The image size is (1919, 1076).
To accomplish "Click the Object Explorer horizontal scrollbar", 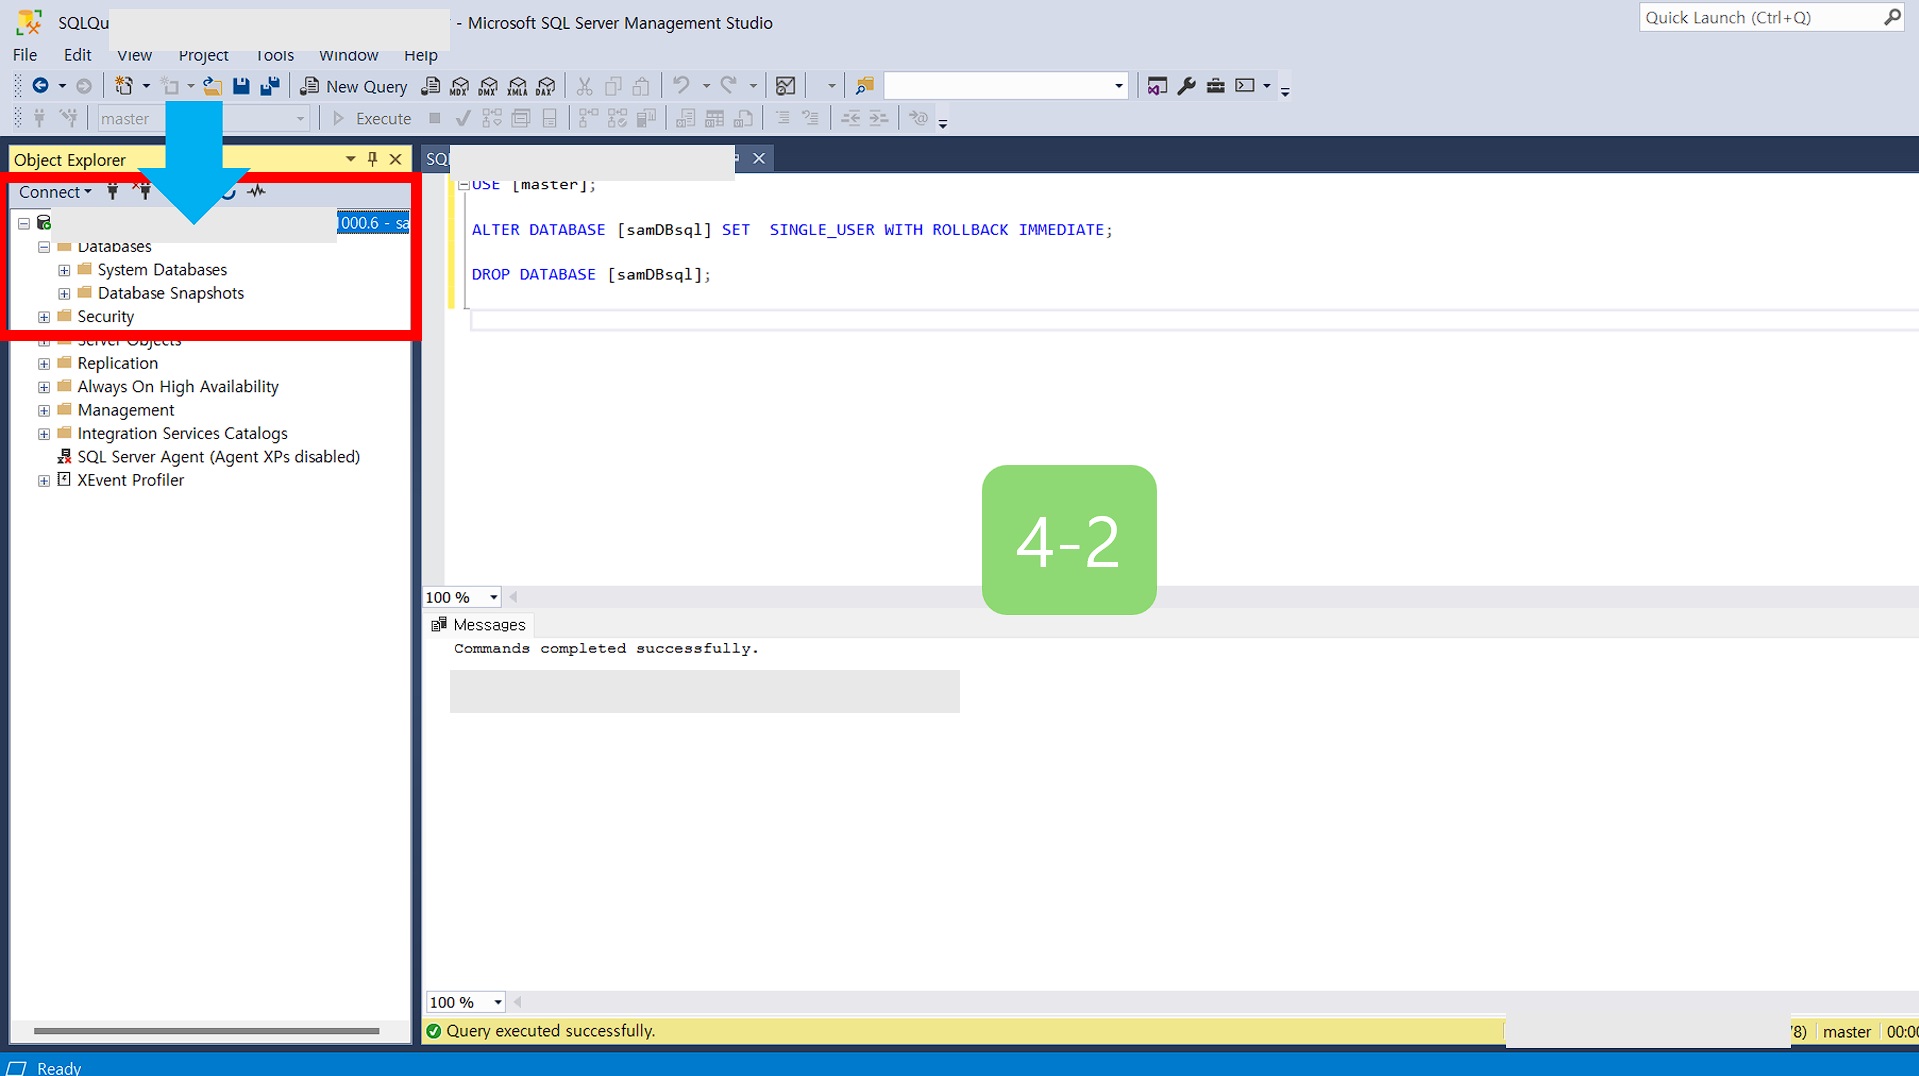I will [x=206, y=1031].
